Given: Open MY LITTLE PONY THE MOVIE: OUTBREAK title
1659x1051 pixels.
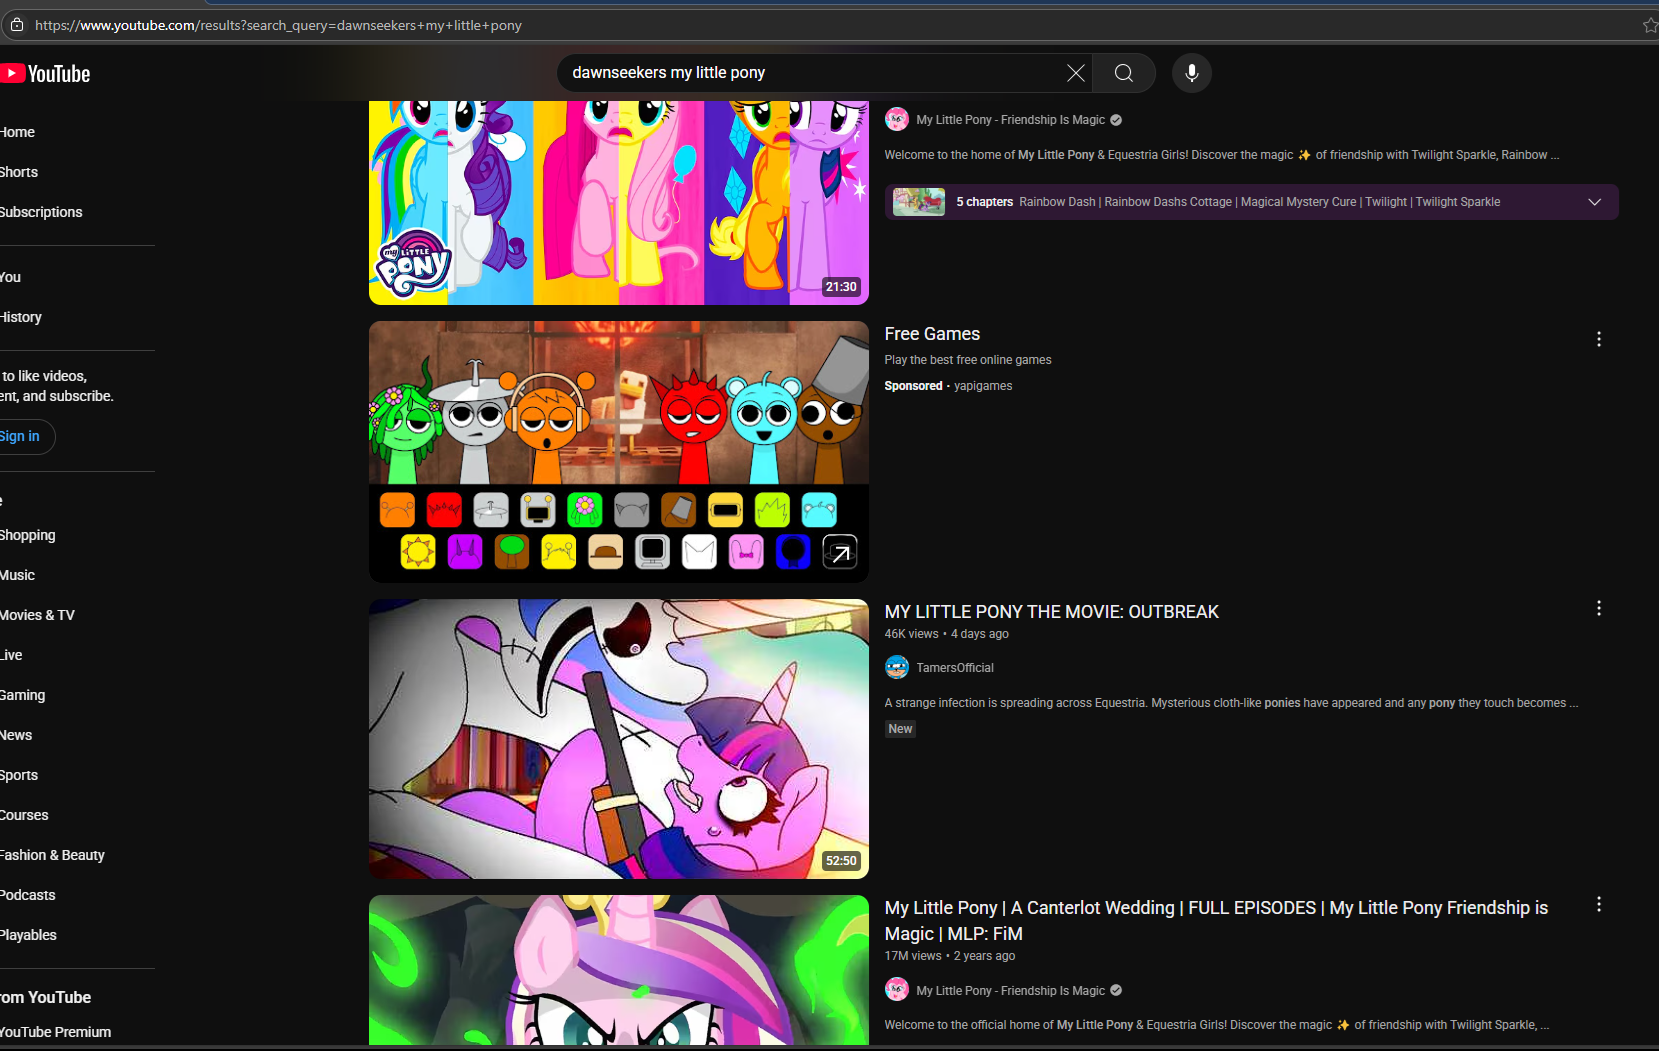Looking at the screenshot, I should (1052, 612).
